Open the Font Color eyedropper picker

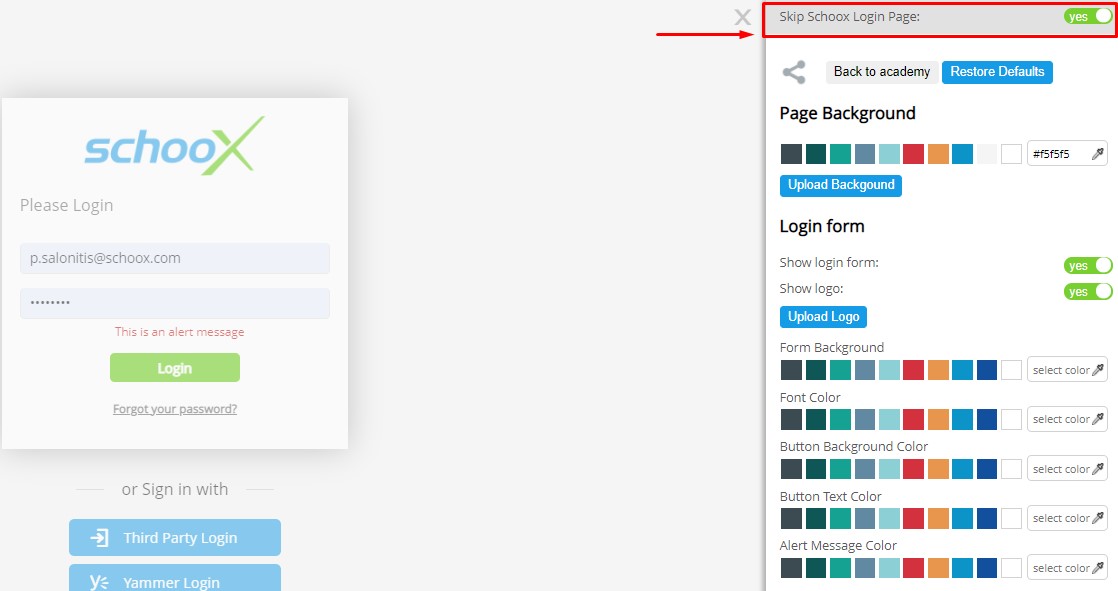[1094, 419]
